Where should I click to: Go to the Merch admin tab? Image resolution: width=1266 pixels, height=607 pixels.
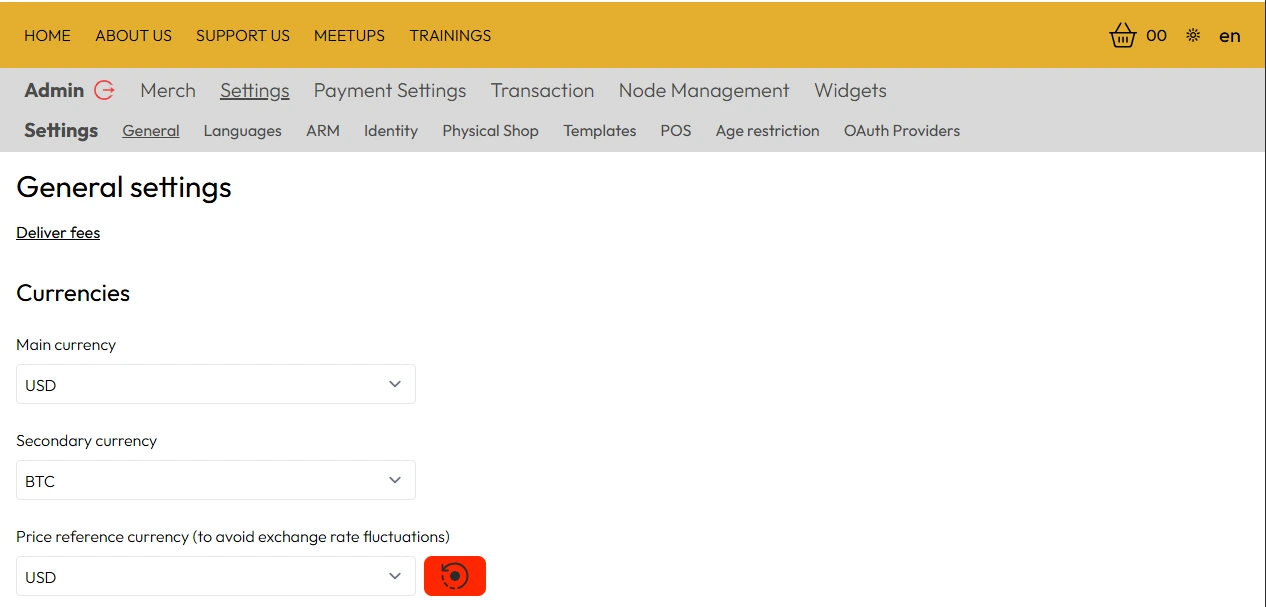click(x=168, y=91)
